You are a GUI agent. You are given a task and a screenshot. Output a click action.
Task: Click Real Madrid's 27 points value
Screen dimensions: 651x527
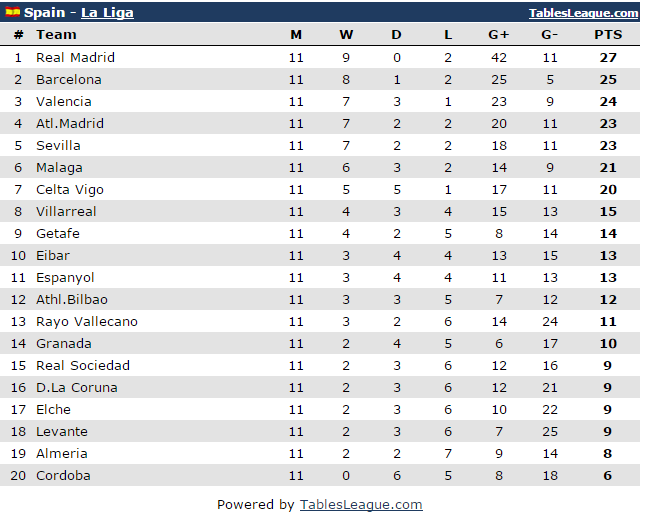click(607, 58)
